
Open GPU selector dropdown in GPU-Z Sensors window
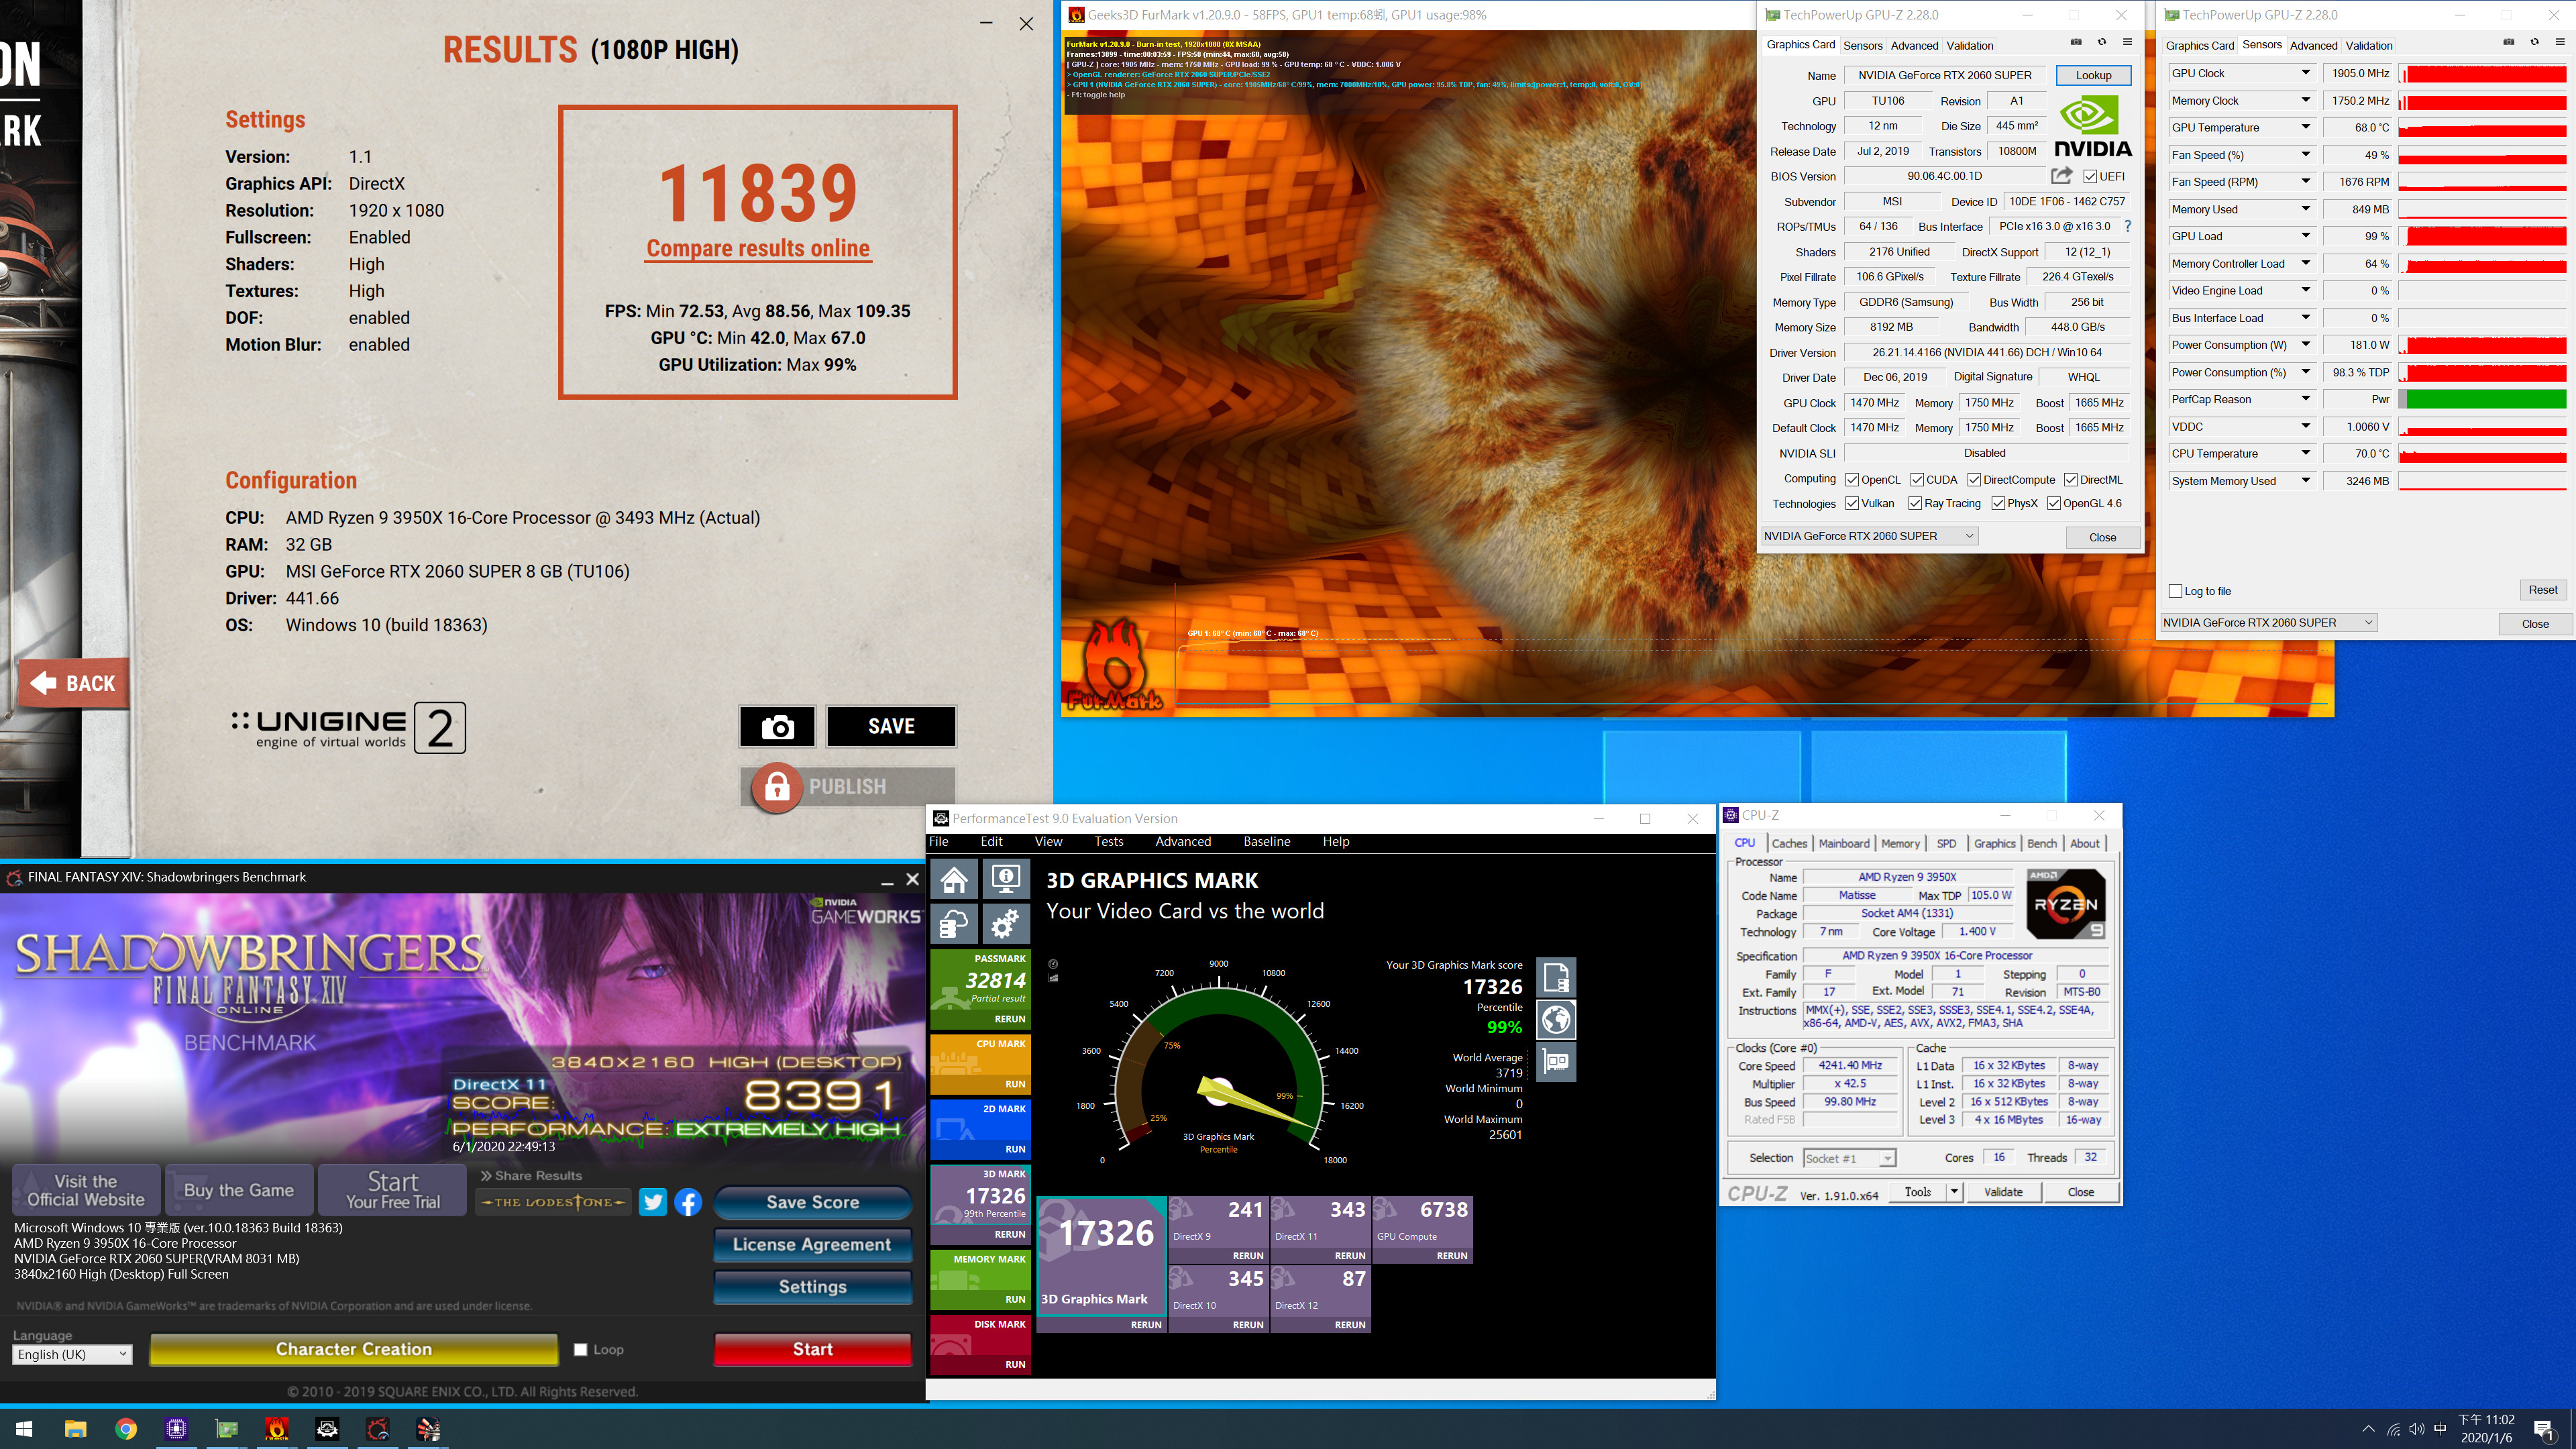click(x=2268, y=622)
